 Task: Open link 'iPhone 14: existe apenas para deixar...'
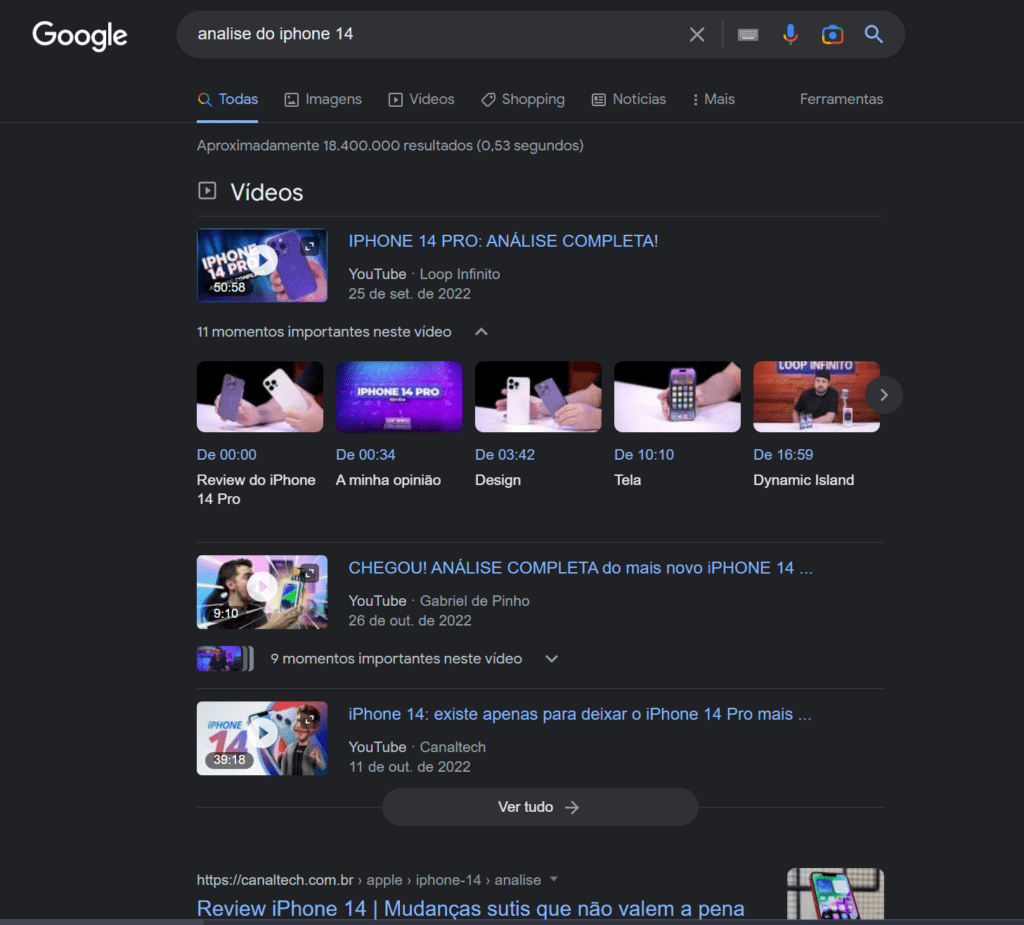coord(580,714)
